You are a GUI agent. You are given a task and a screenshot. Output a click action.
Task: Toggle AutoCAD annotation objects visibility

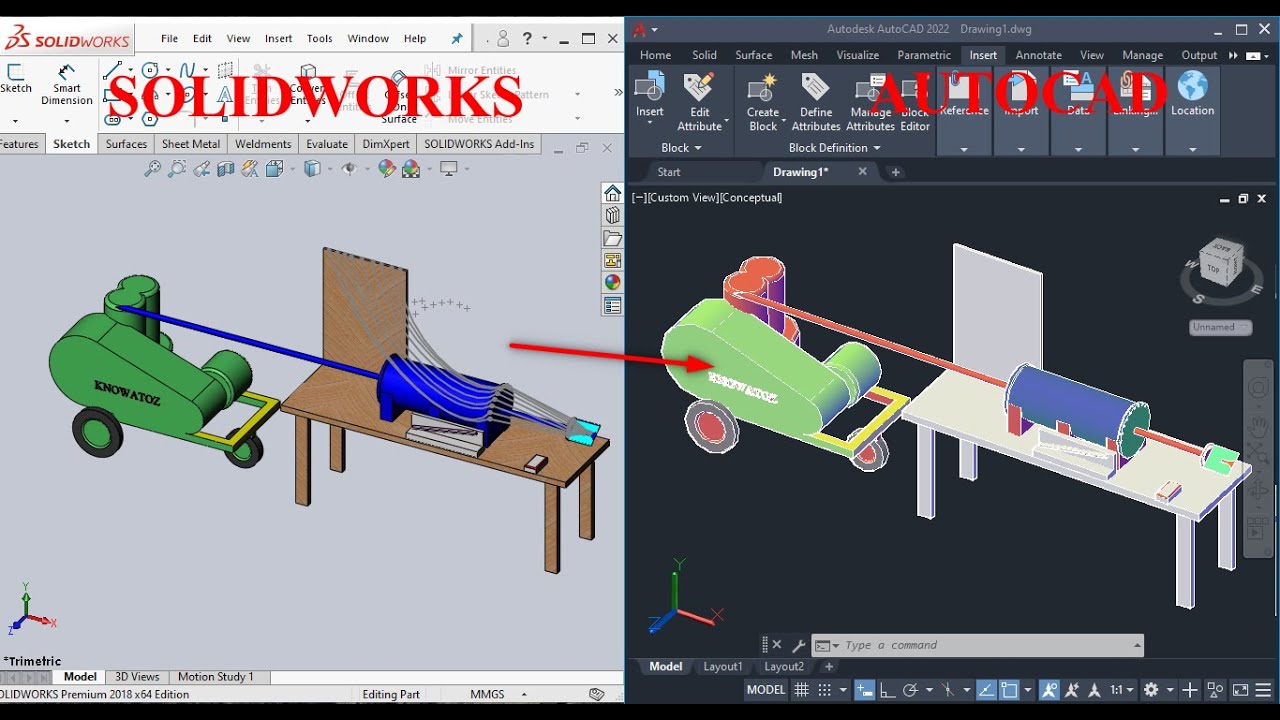point(1049,690)
